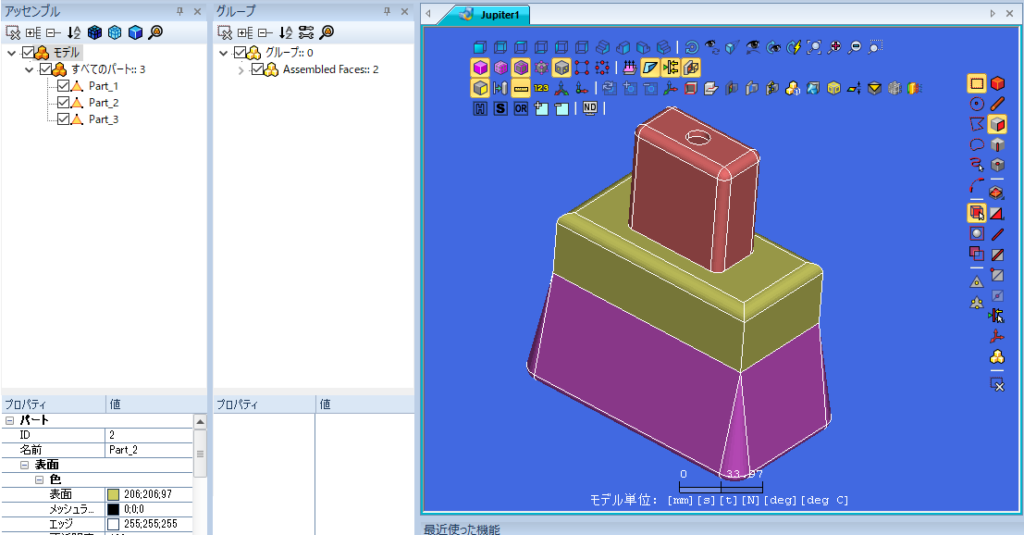
Task: Select the solid magenta cube display icon
Action: 480,67
